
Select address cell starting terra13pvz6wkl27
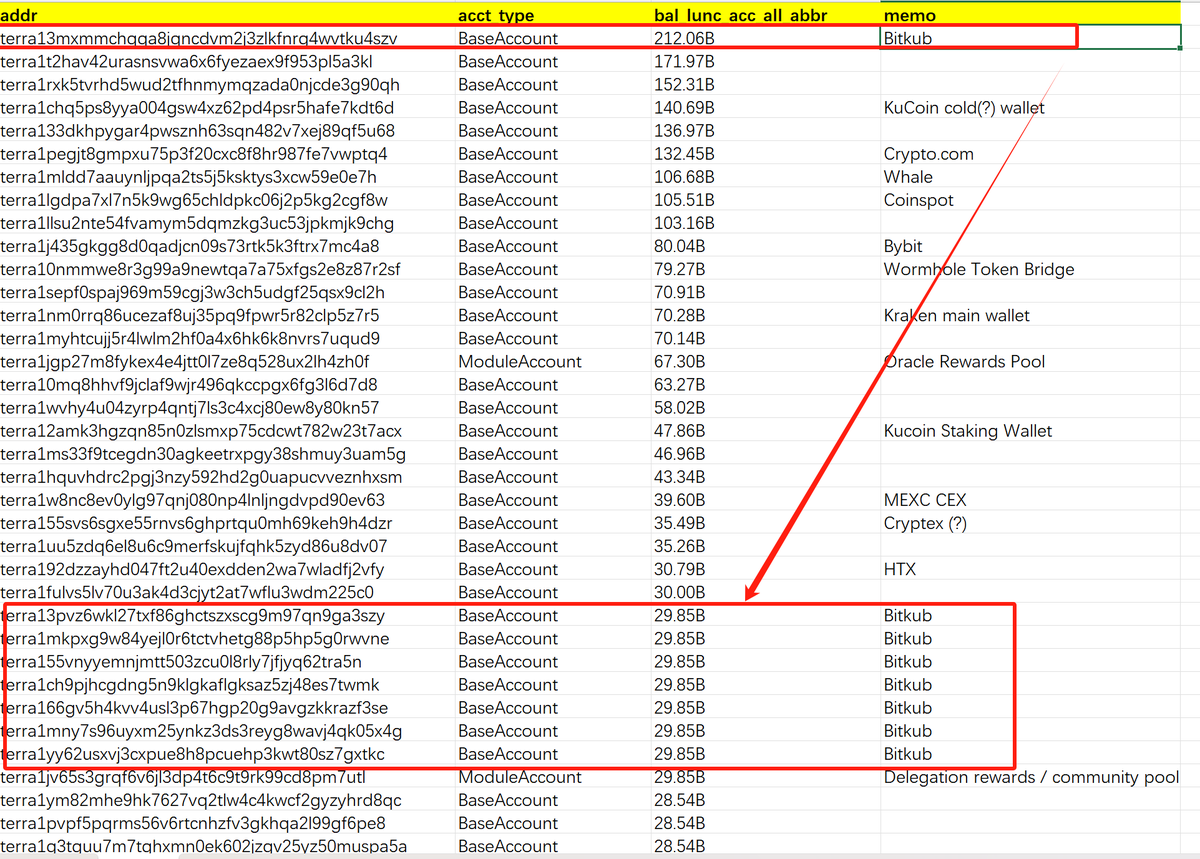point(227,615)
